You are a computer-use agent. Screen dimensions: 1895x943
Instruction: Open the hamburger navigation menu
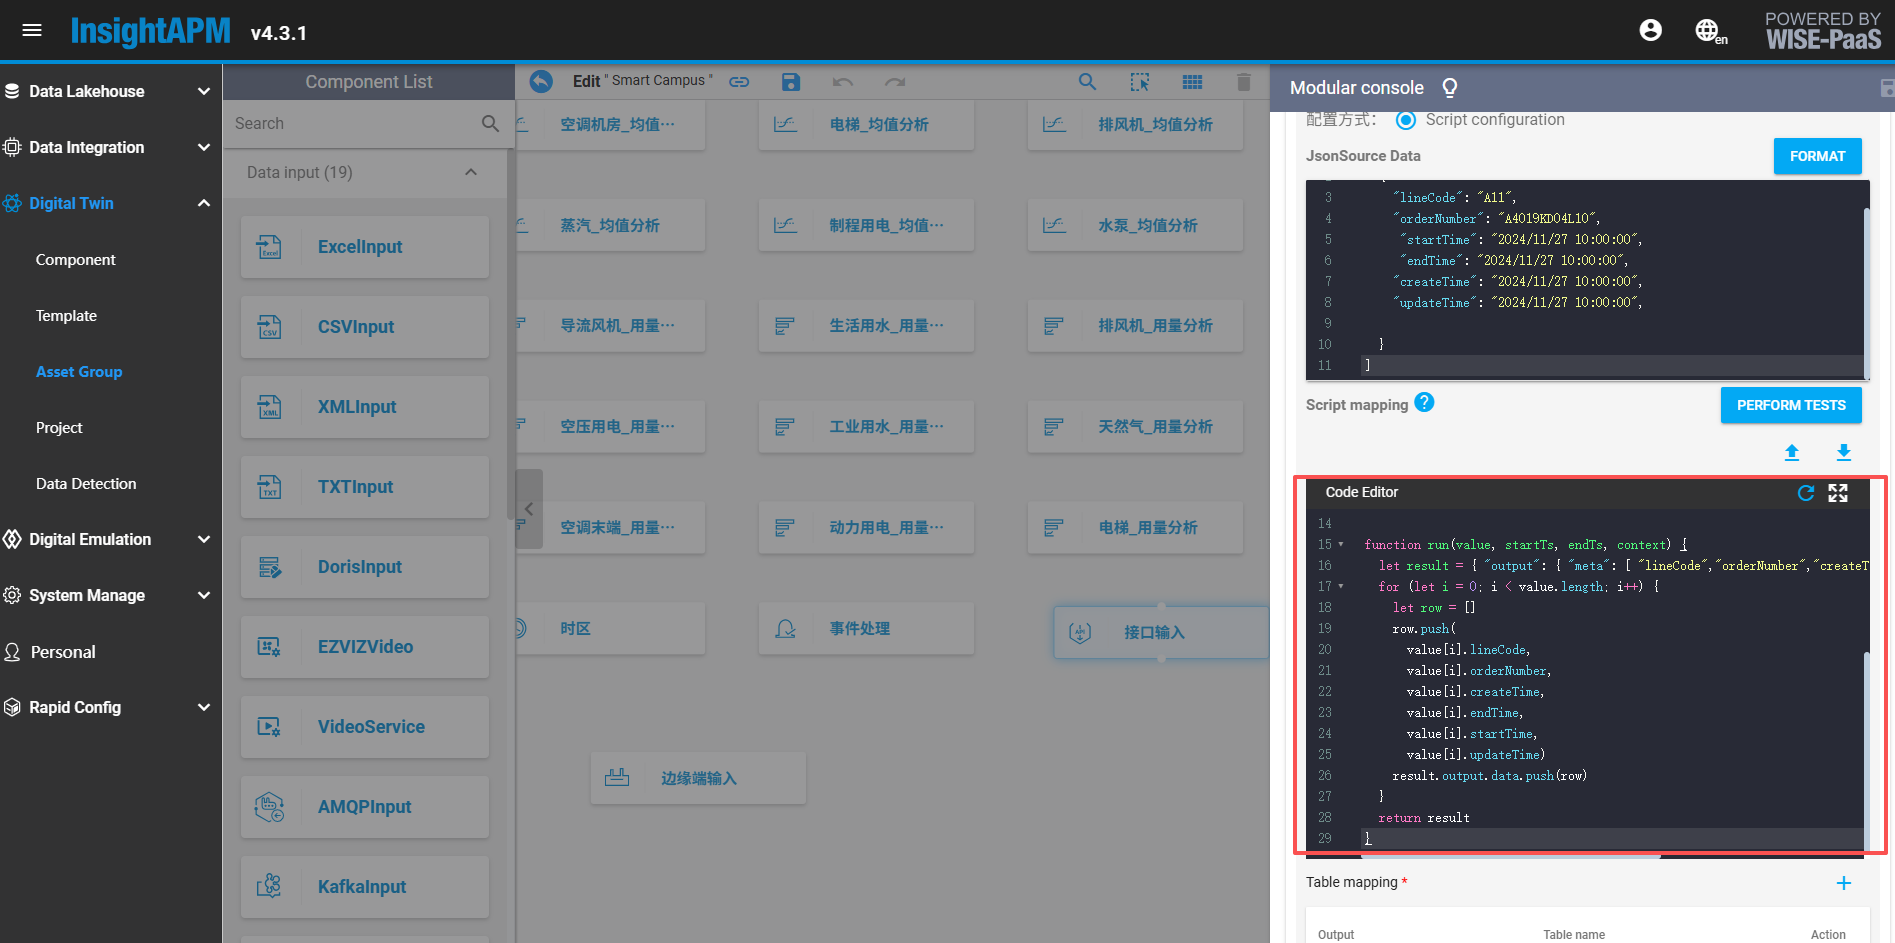32,30
